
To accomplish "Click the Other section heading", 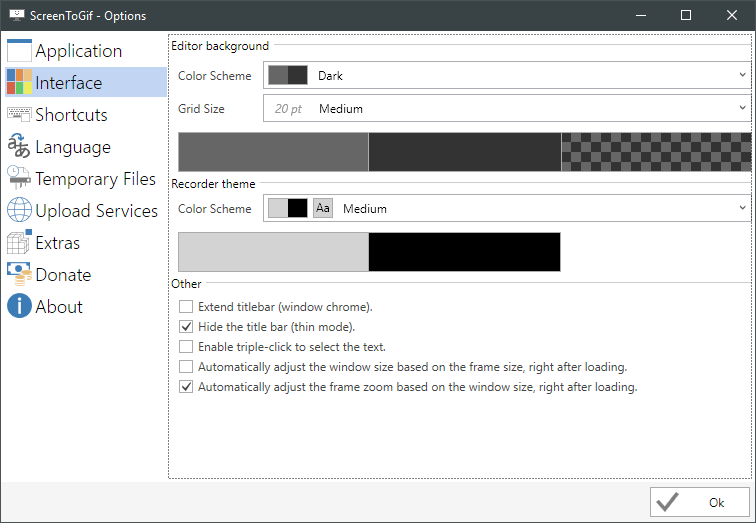I will point(186,283).
